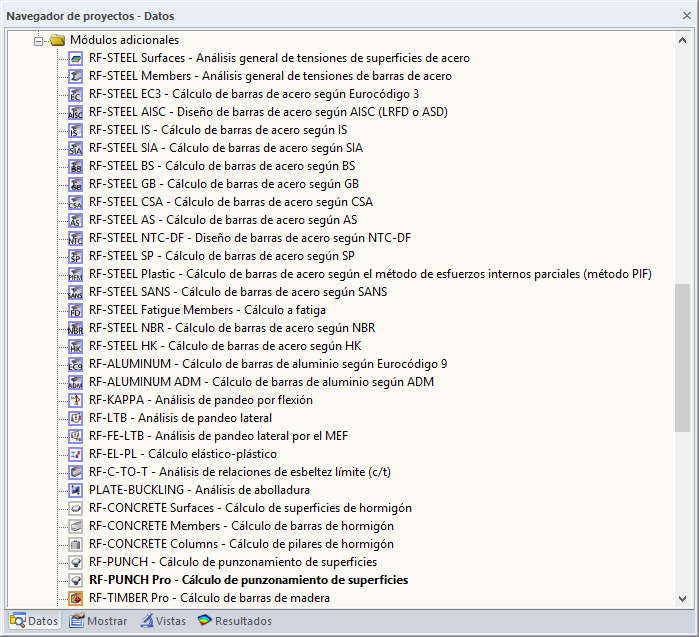
Task: Select RF-STEEL Plastic método PIF entry
Action: (x=370, y=274)
